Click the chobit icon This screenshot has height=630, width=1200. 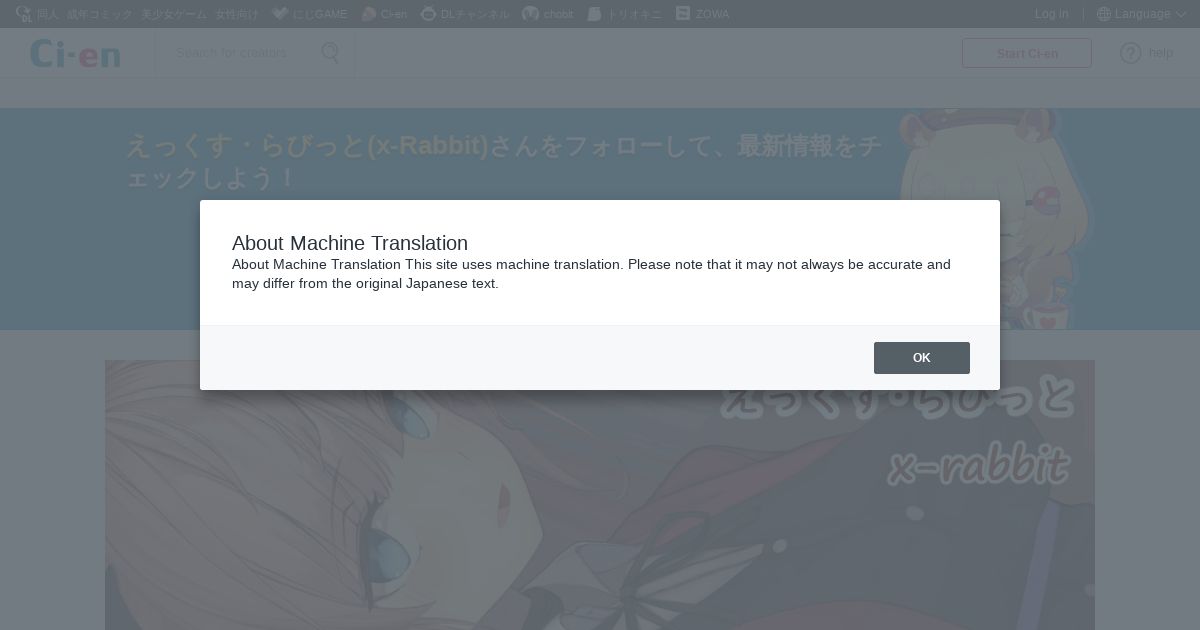(530, 14)
